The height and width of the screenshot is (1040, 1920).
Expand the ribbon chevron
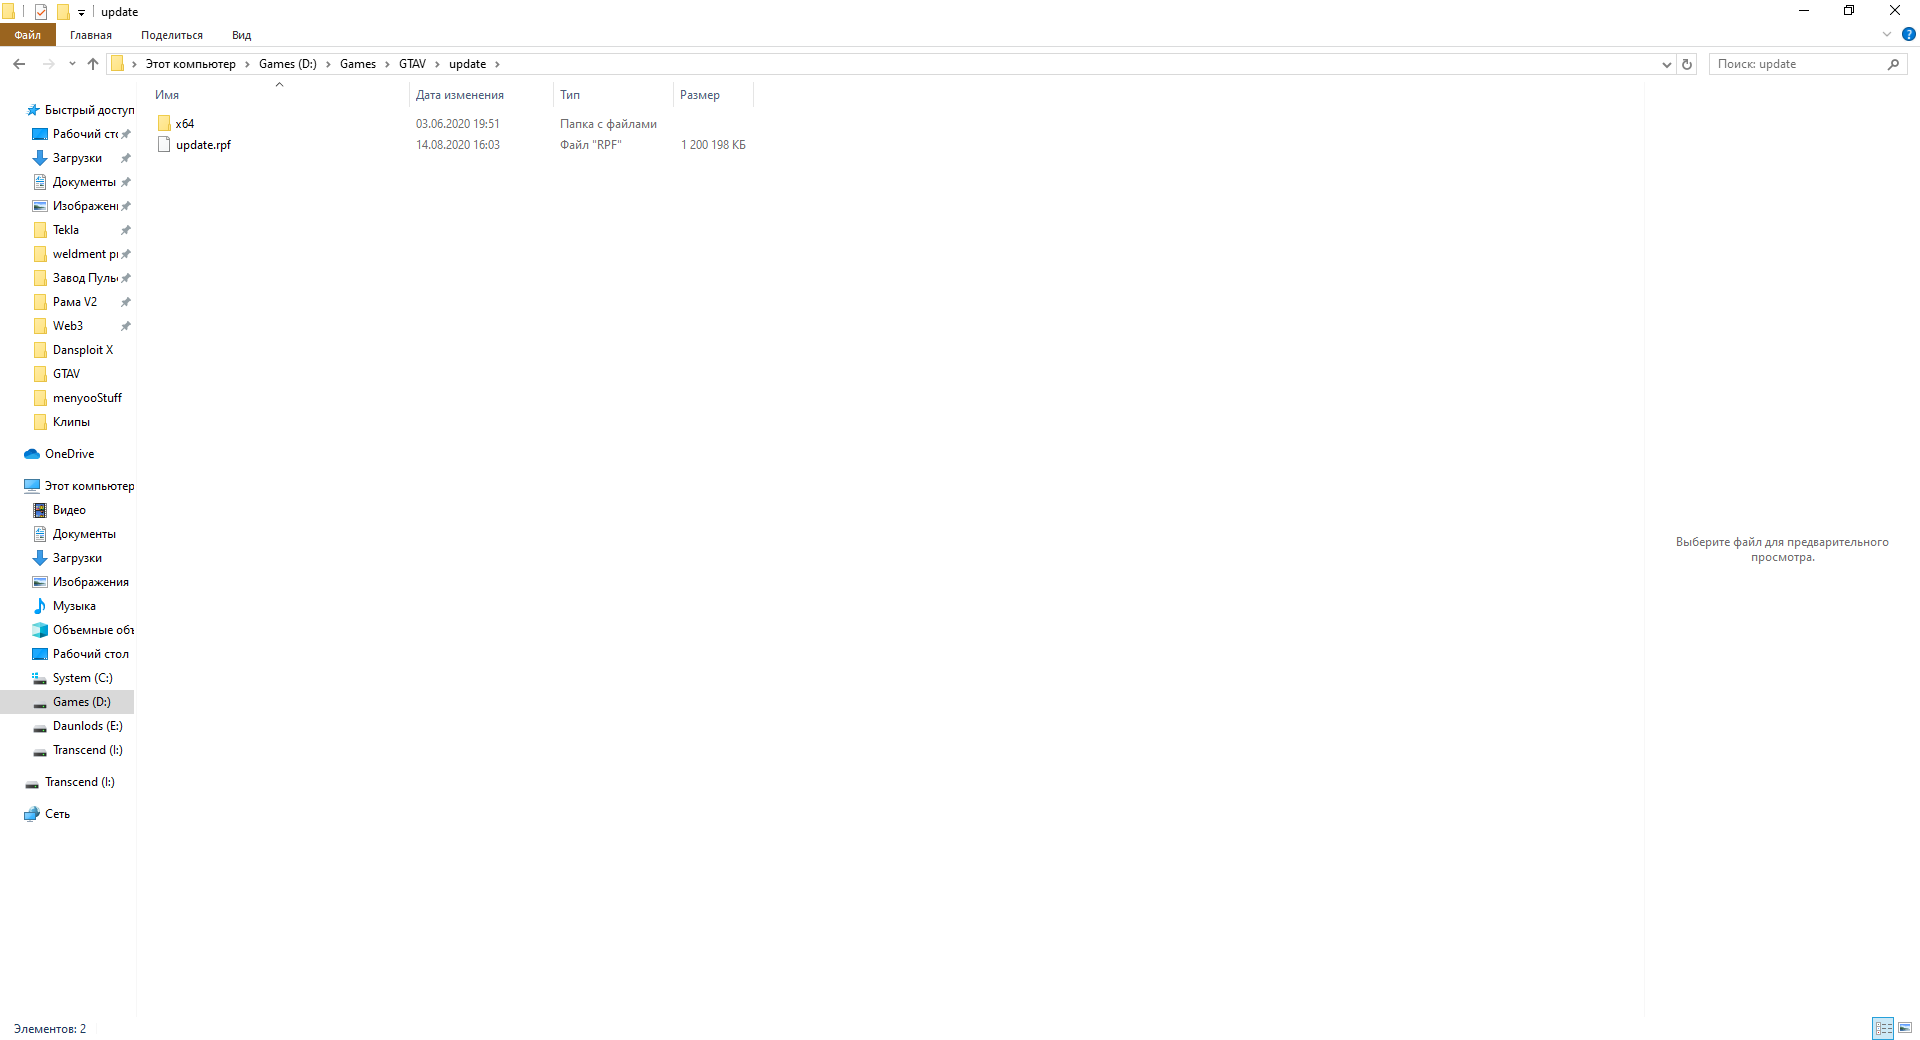pyautogui.click(x=1887, y=34)
